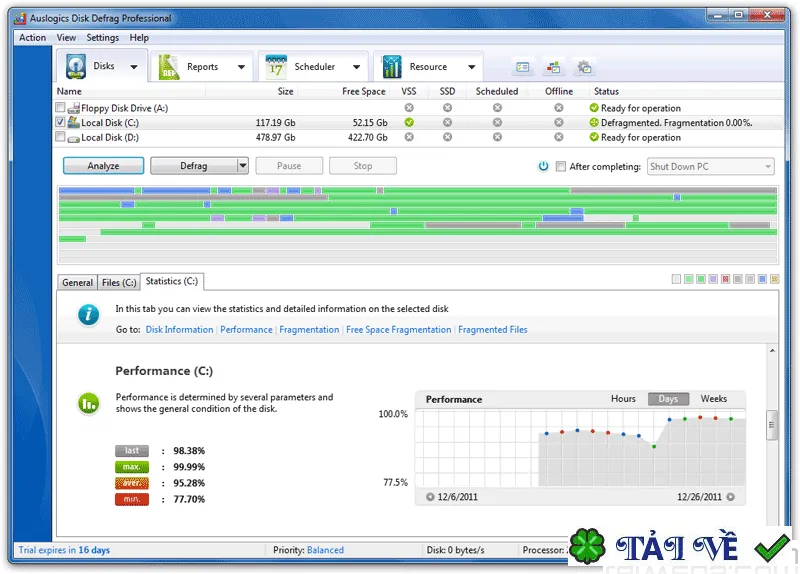Click the Scheduled status icon for Local Disk (C:)

point(497,122)
